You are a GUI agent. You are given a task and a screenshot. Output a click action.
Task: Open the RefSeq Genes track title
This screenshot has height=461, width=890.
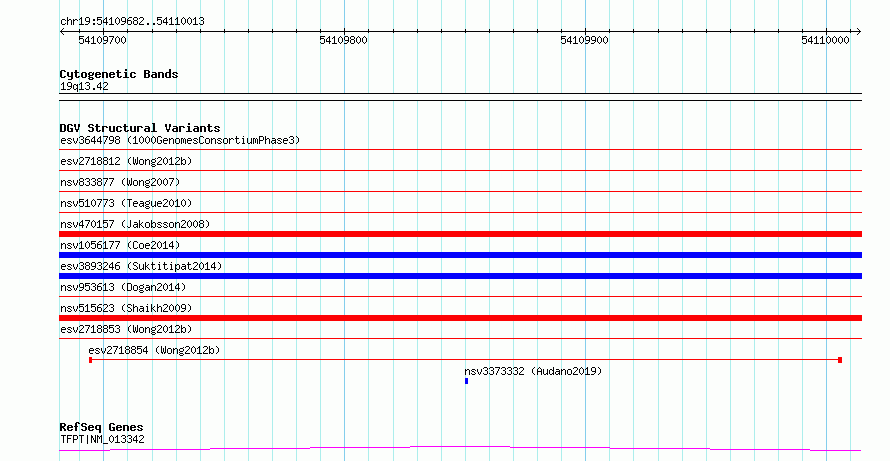pos(101,427)
